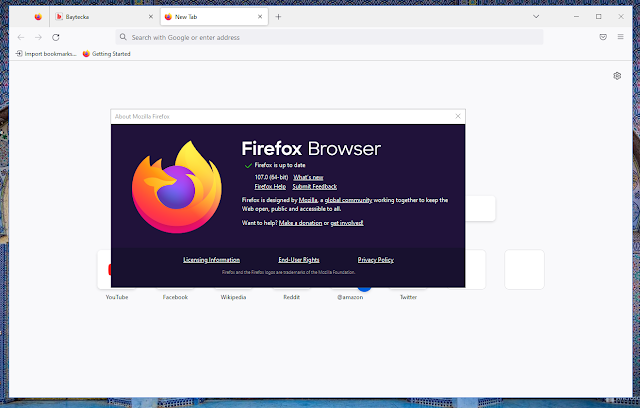
Task: Open new tab personalize gear icon
Action: point(617,76)
